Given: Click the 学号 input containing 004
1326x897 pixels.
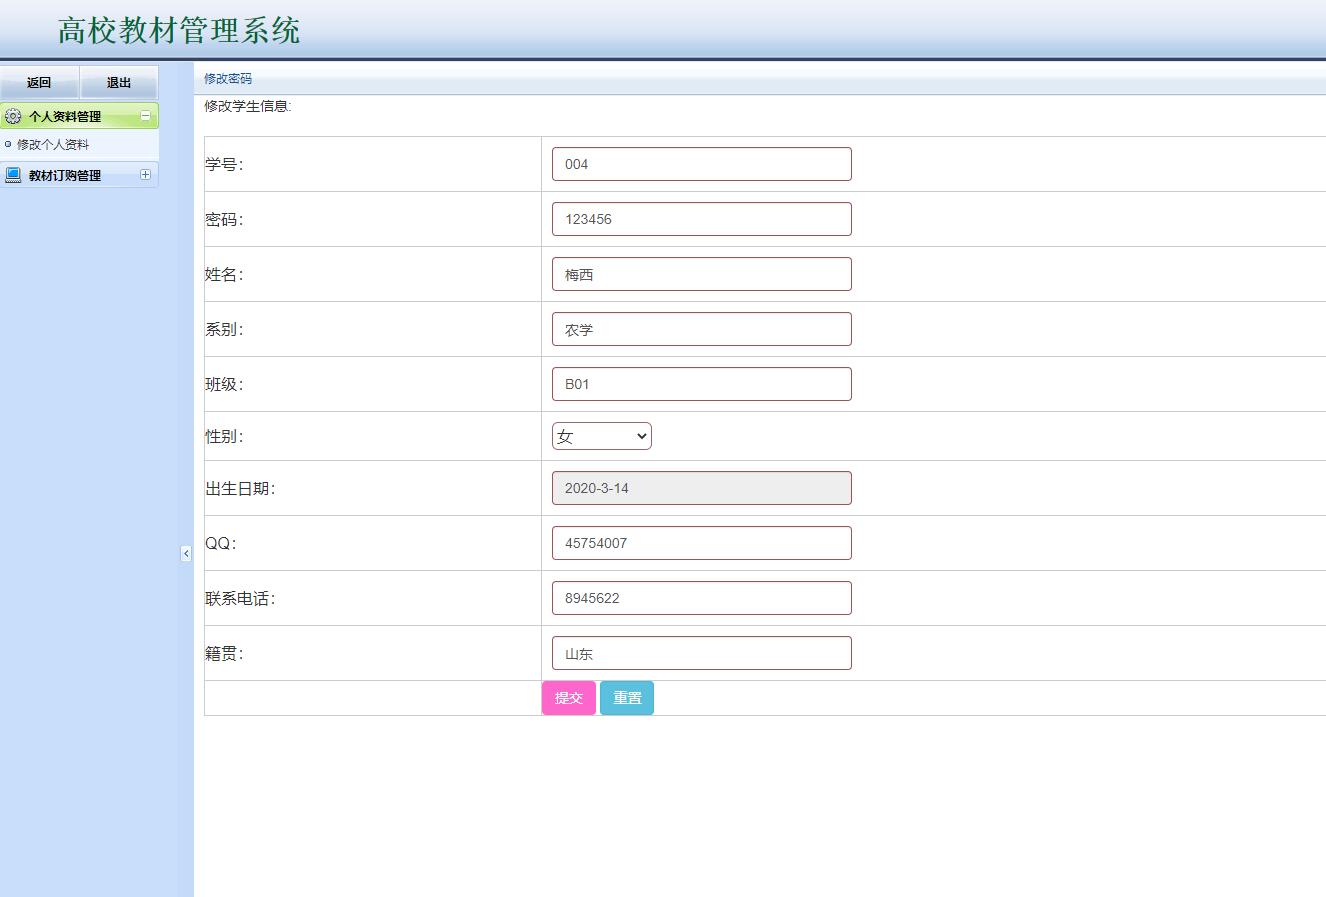Looking at the screenshot, I should point(701,163).
